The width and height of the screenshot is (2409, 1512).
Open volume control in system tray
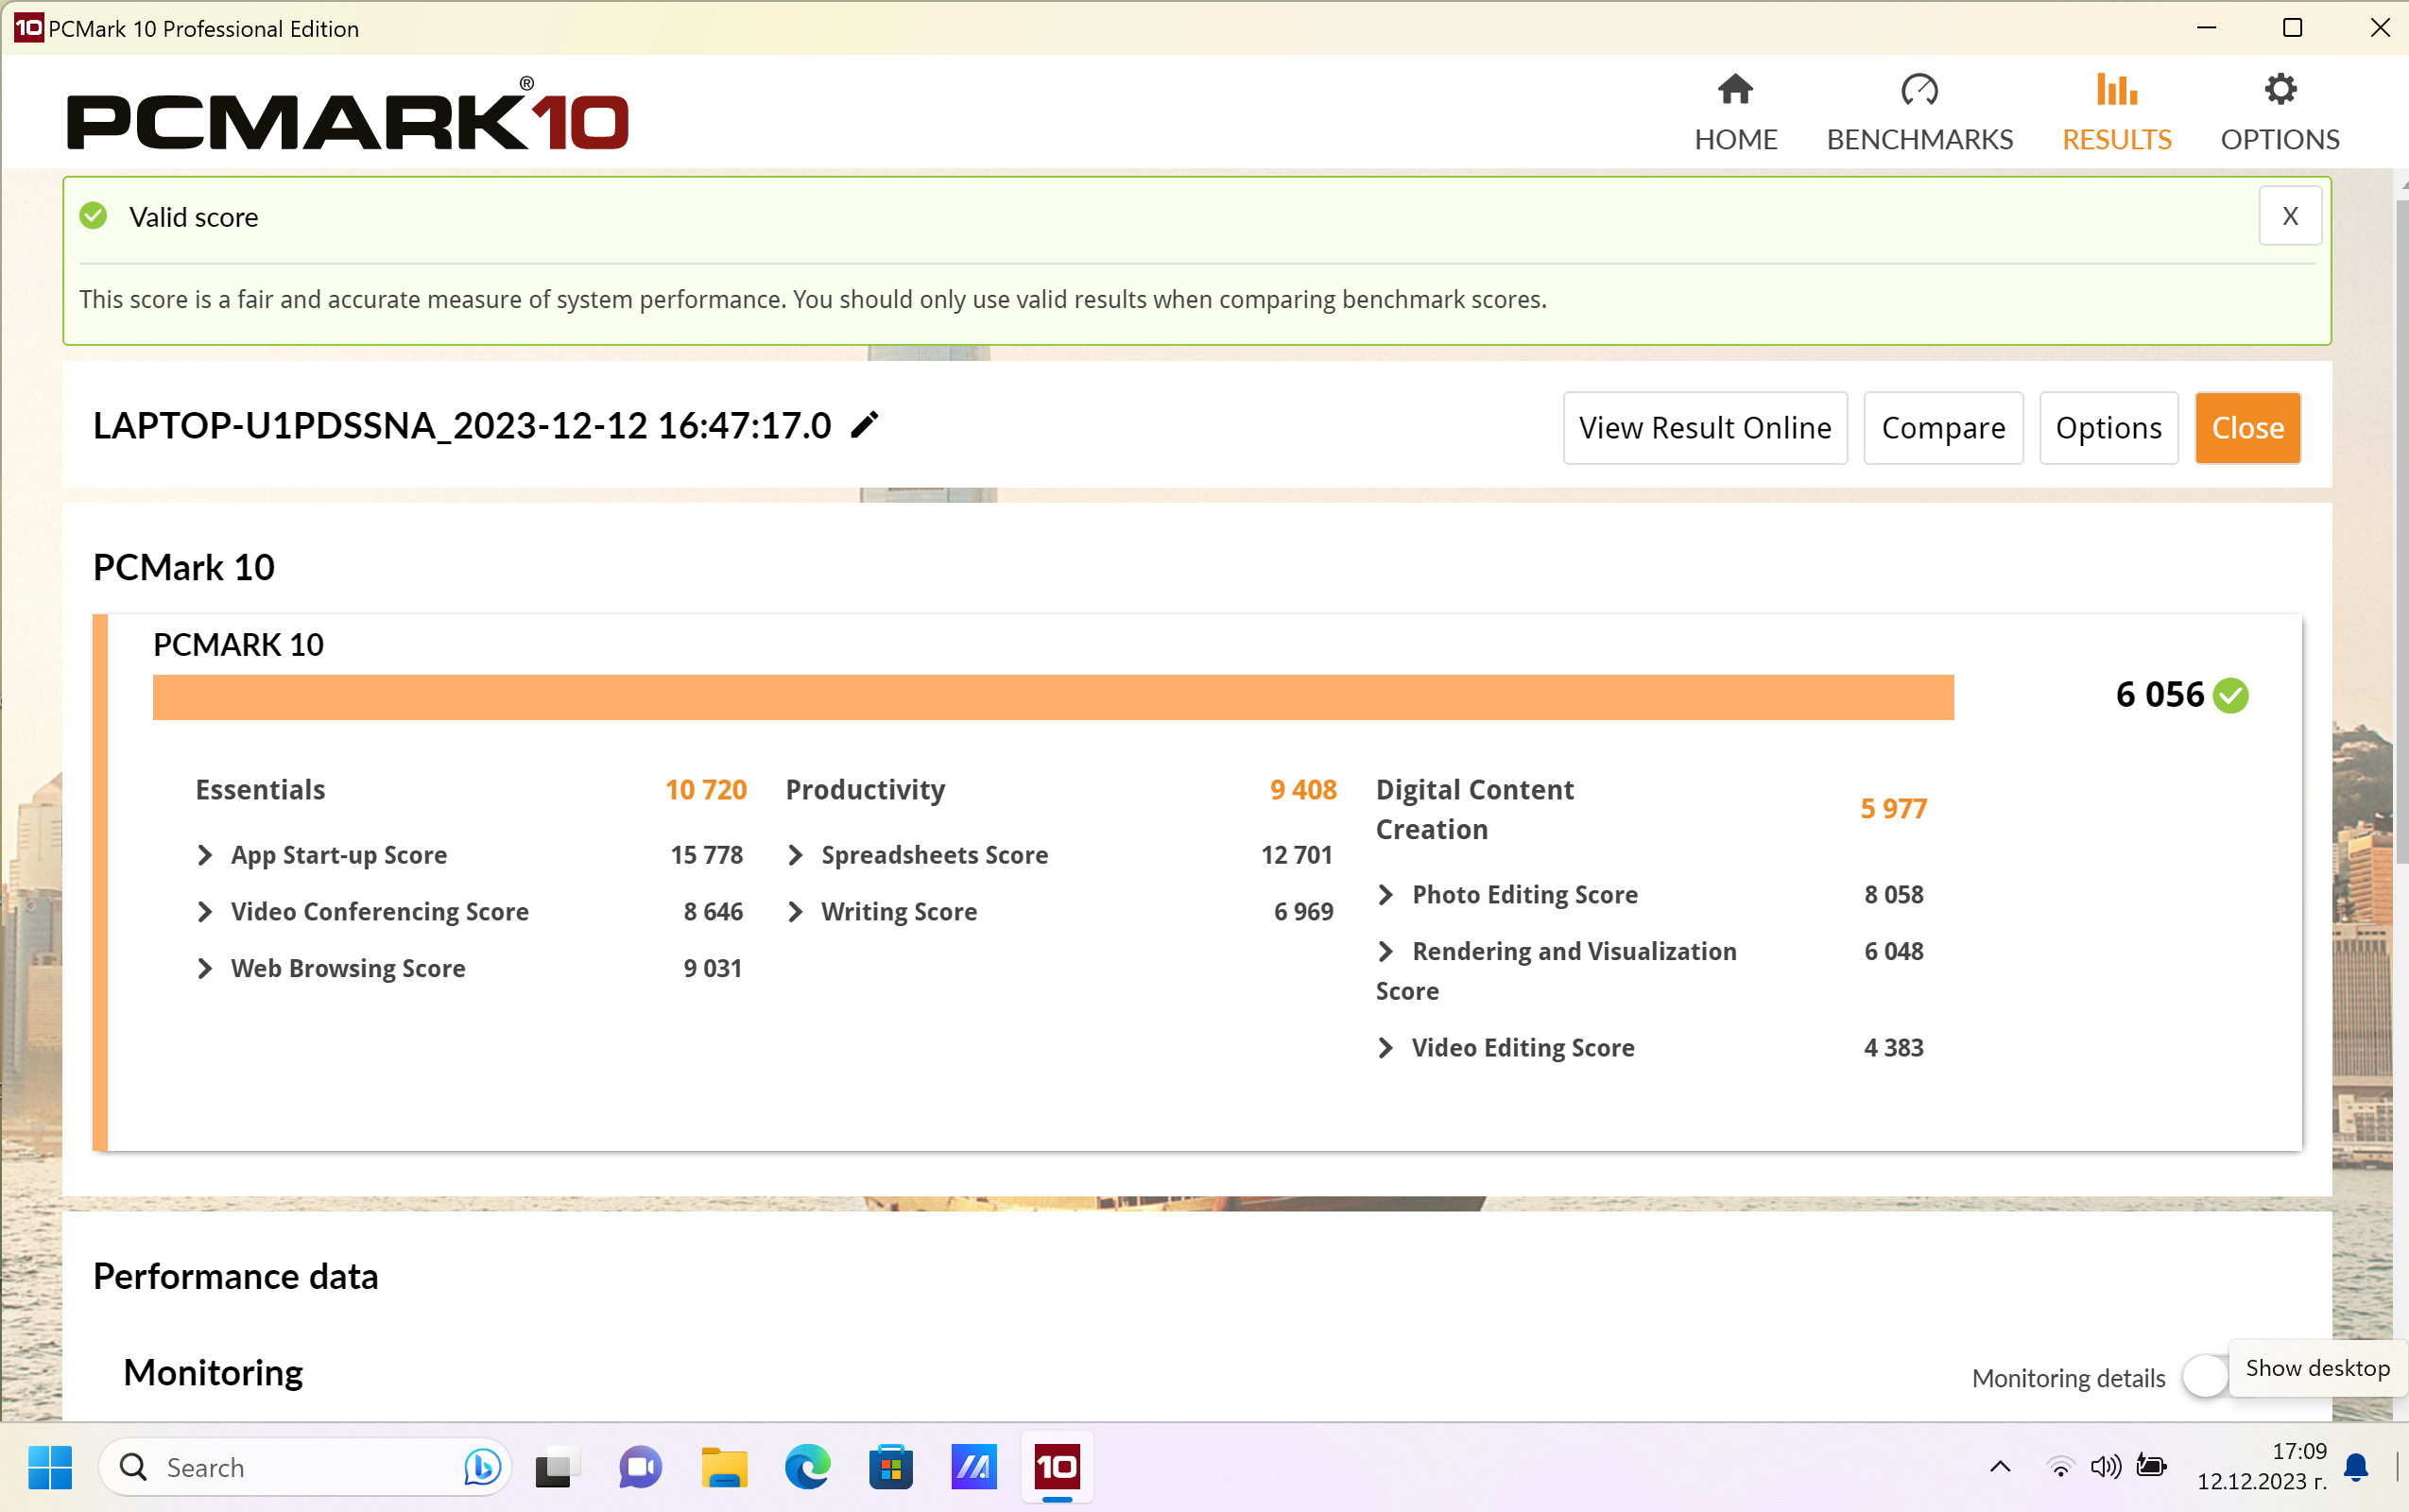(x=2105, y=1467)
